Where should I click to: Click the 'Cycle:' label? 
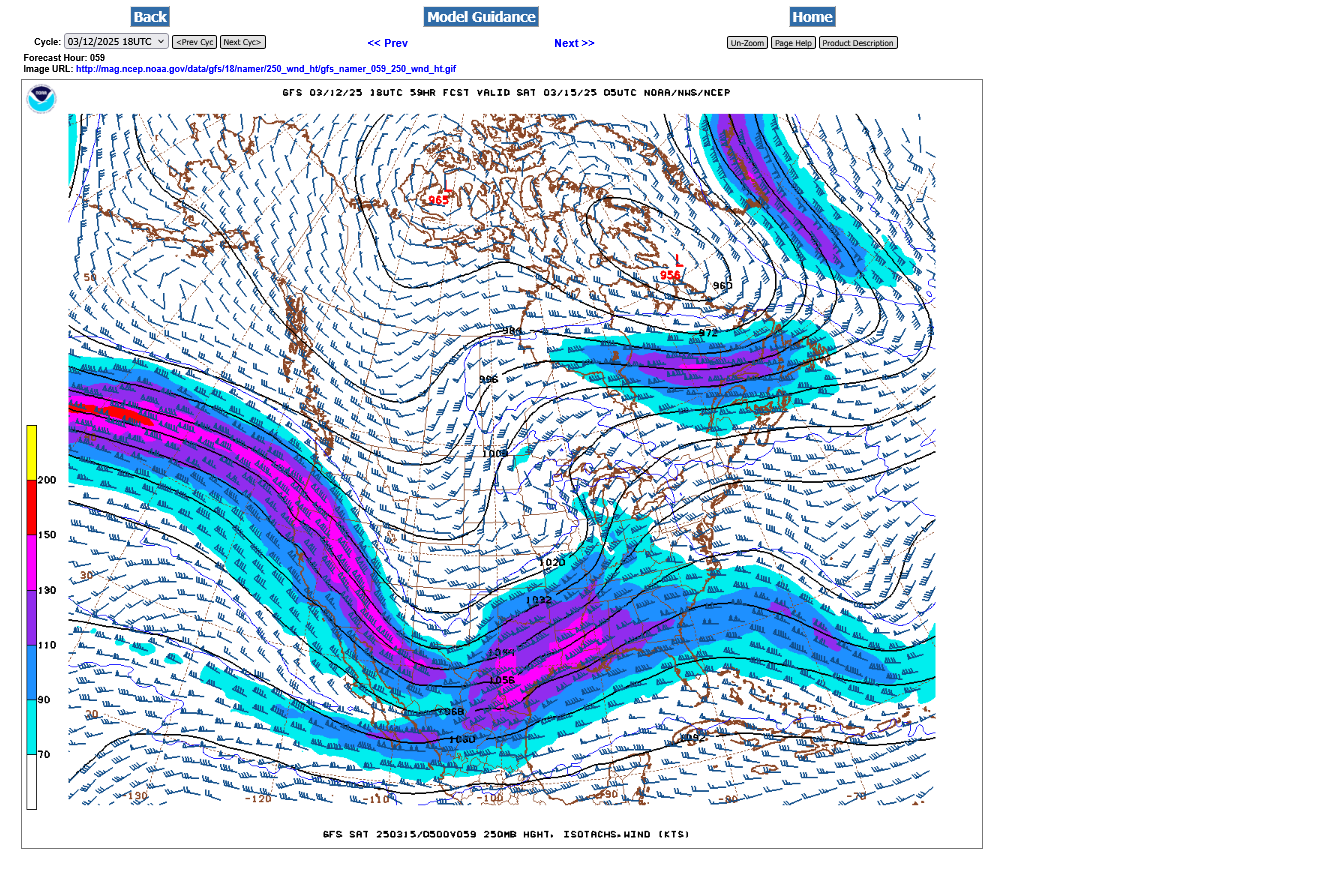coord(47,42)
